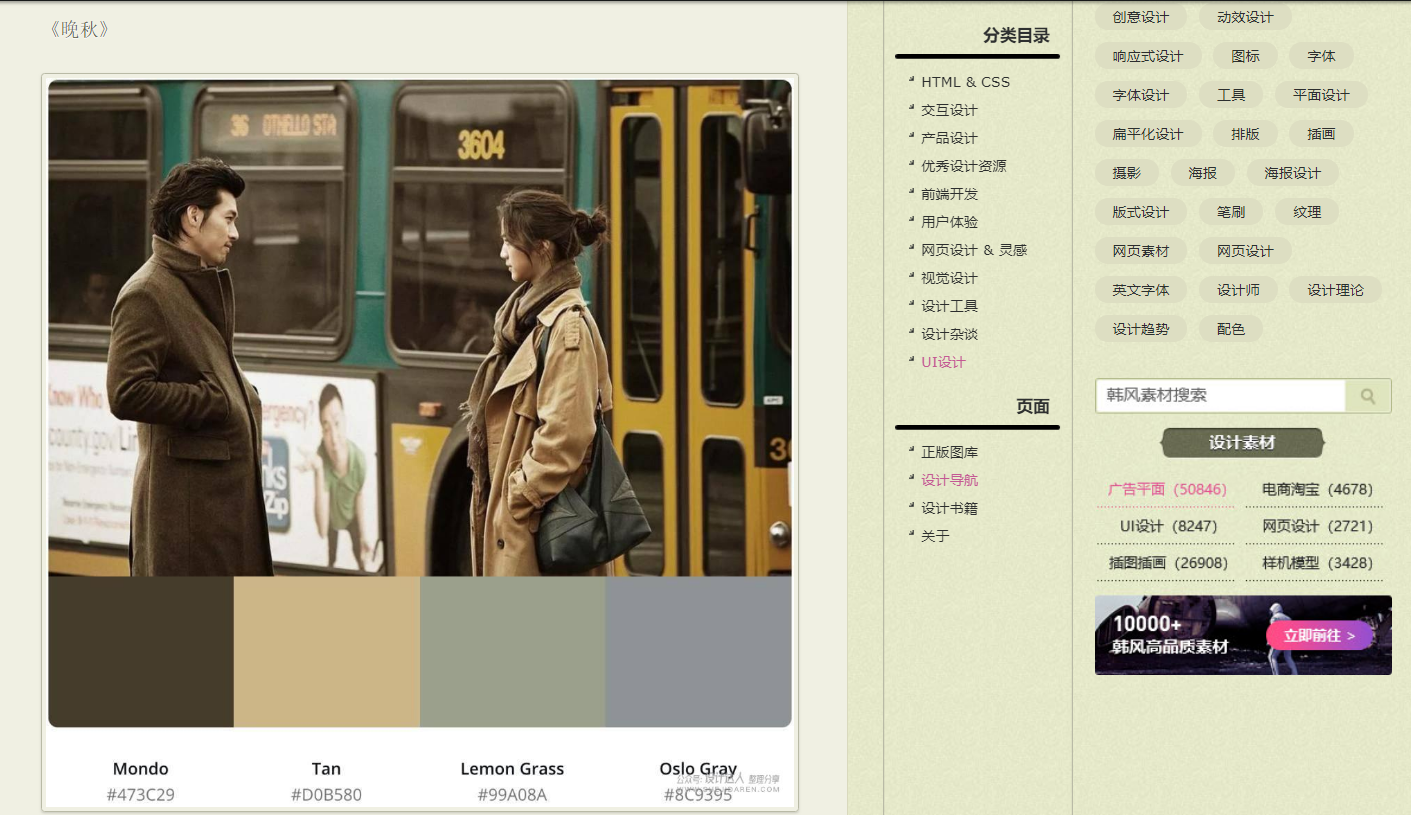Click the Mondo dark brown color swatch
Image resolution: width=1411 pixels, height=815 pixels.
click(141, 651)
